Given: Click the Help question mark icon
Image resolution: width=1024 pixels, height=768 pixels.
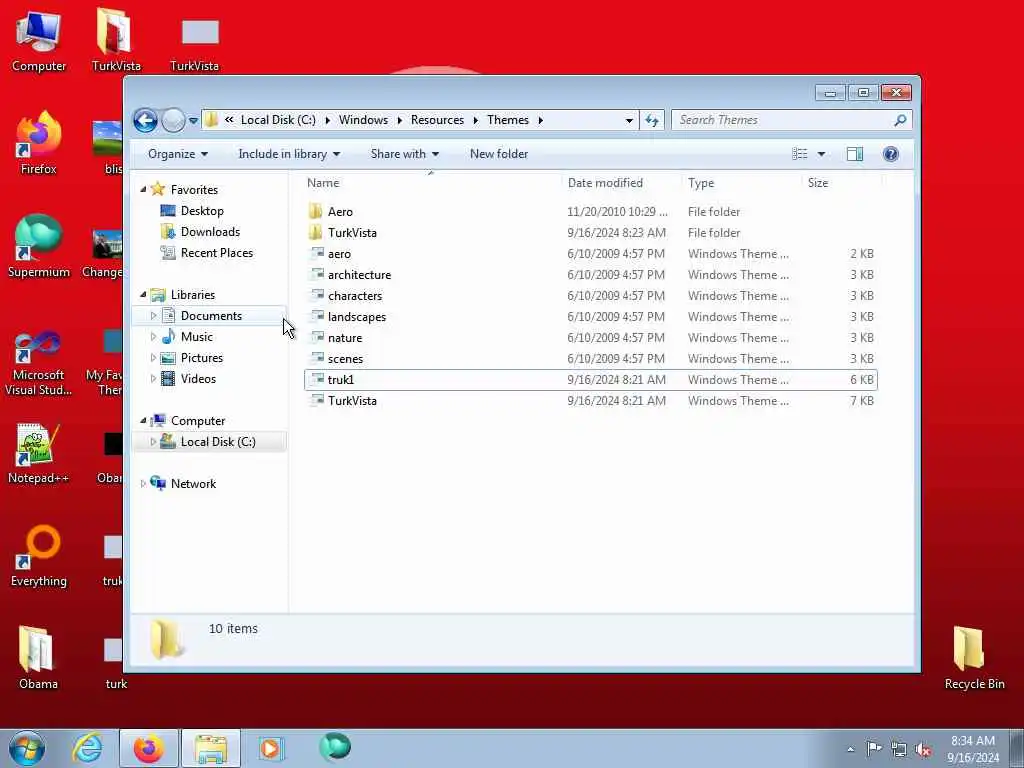Looking at the screenshot, I should [891, 154].
